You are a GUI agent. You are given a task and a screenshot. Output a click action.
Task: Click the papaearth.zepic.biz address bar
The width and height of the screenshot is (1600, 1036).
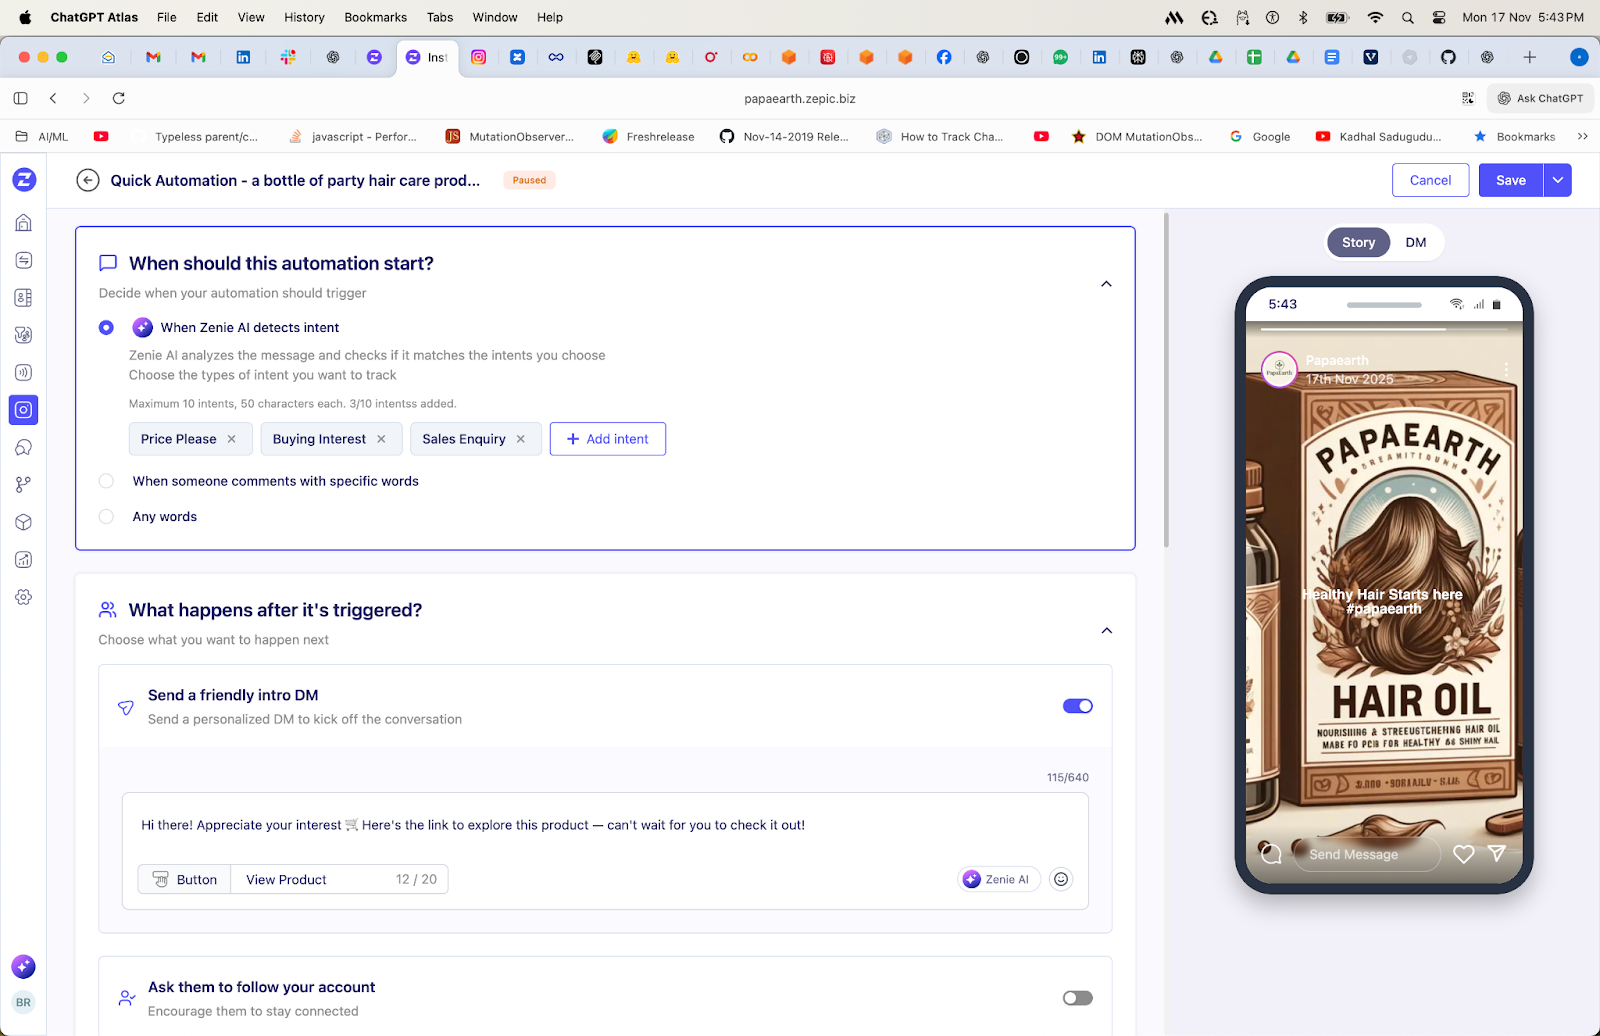click(800, 98)
